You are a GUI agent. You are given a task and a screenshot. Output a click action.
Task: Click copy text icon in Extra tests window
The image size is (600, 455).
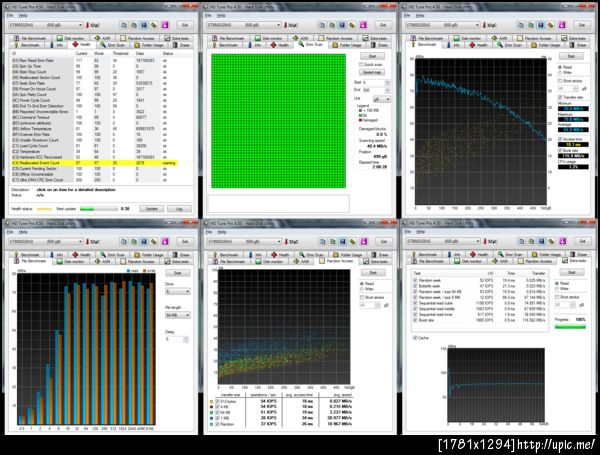[521, 241]
